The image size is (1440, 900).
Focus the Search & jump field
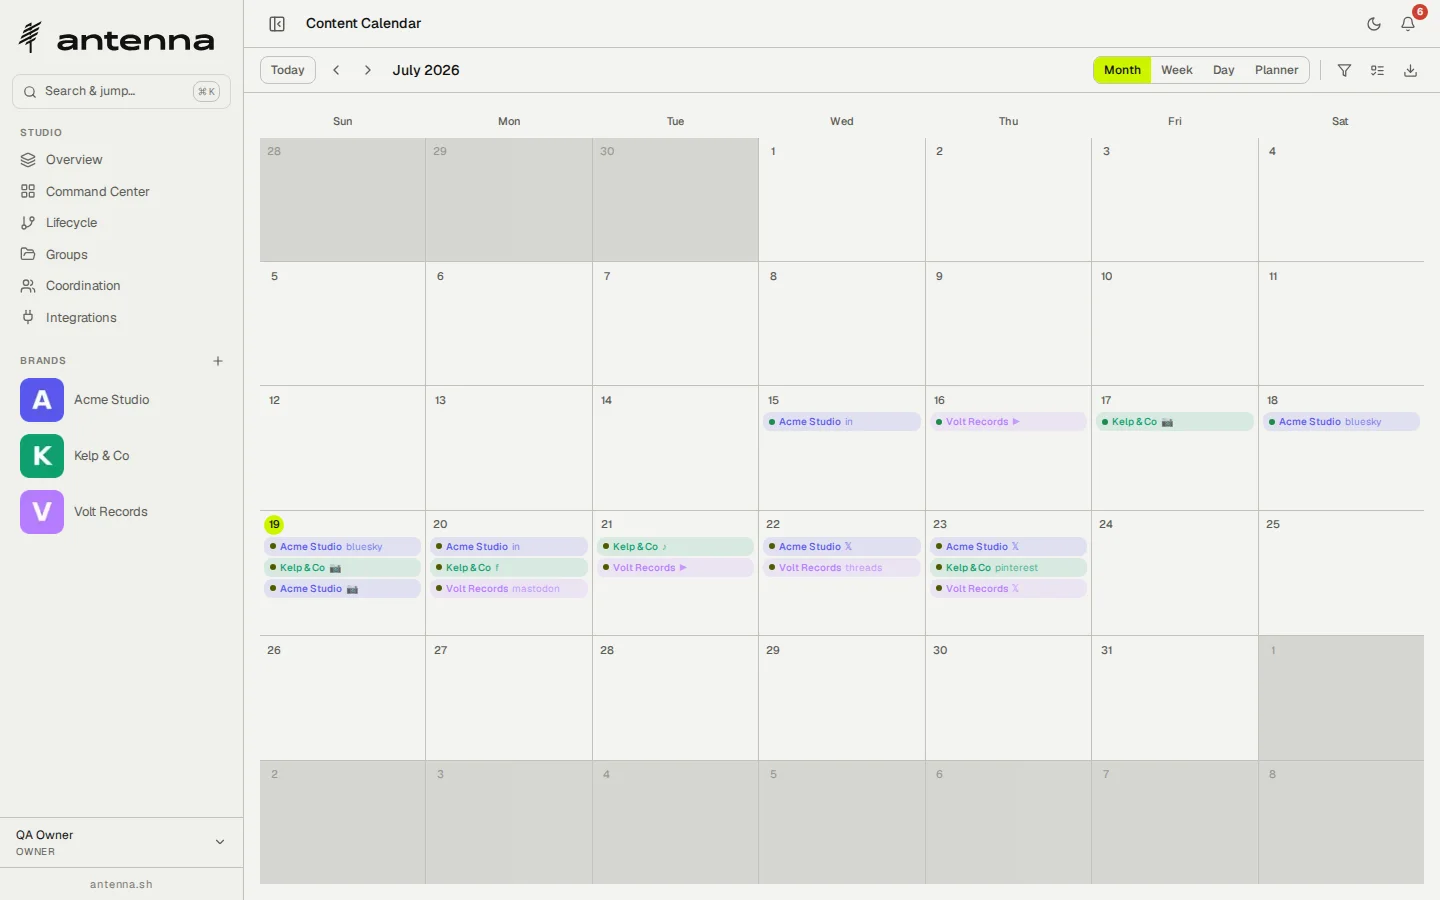click(122, 91)
